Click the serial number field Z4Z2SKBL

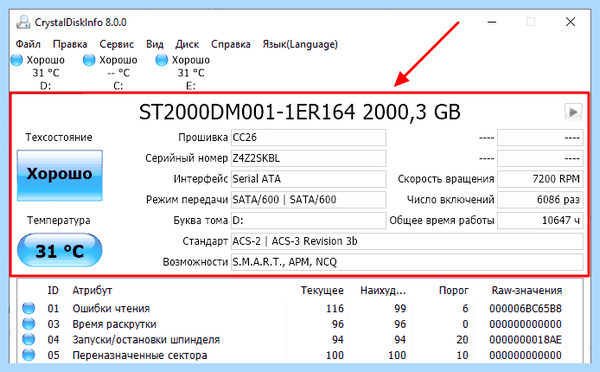[308, 158]
